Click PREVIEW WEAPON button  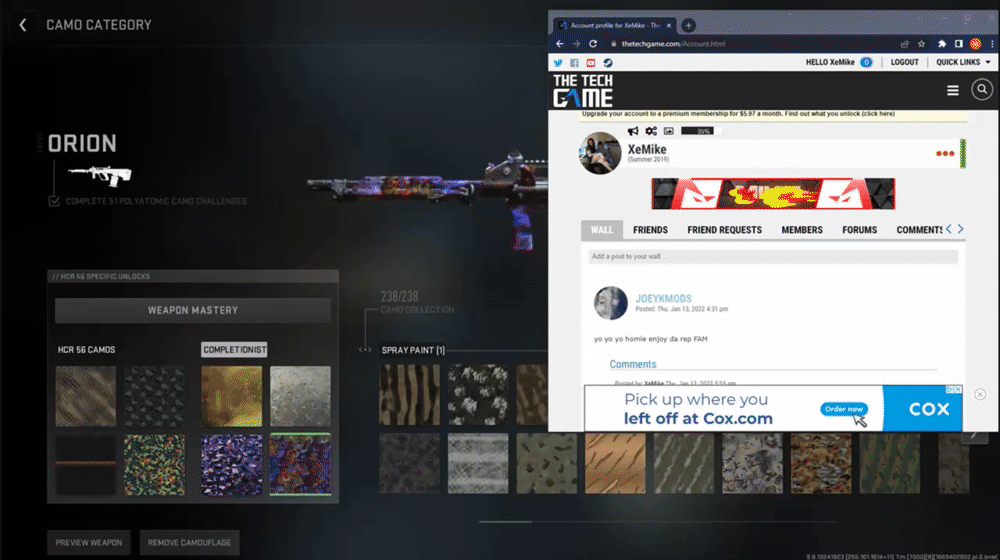point(89,543)
